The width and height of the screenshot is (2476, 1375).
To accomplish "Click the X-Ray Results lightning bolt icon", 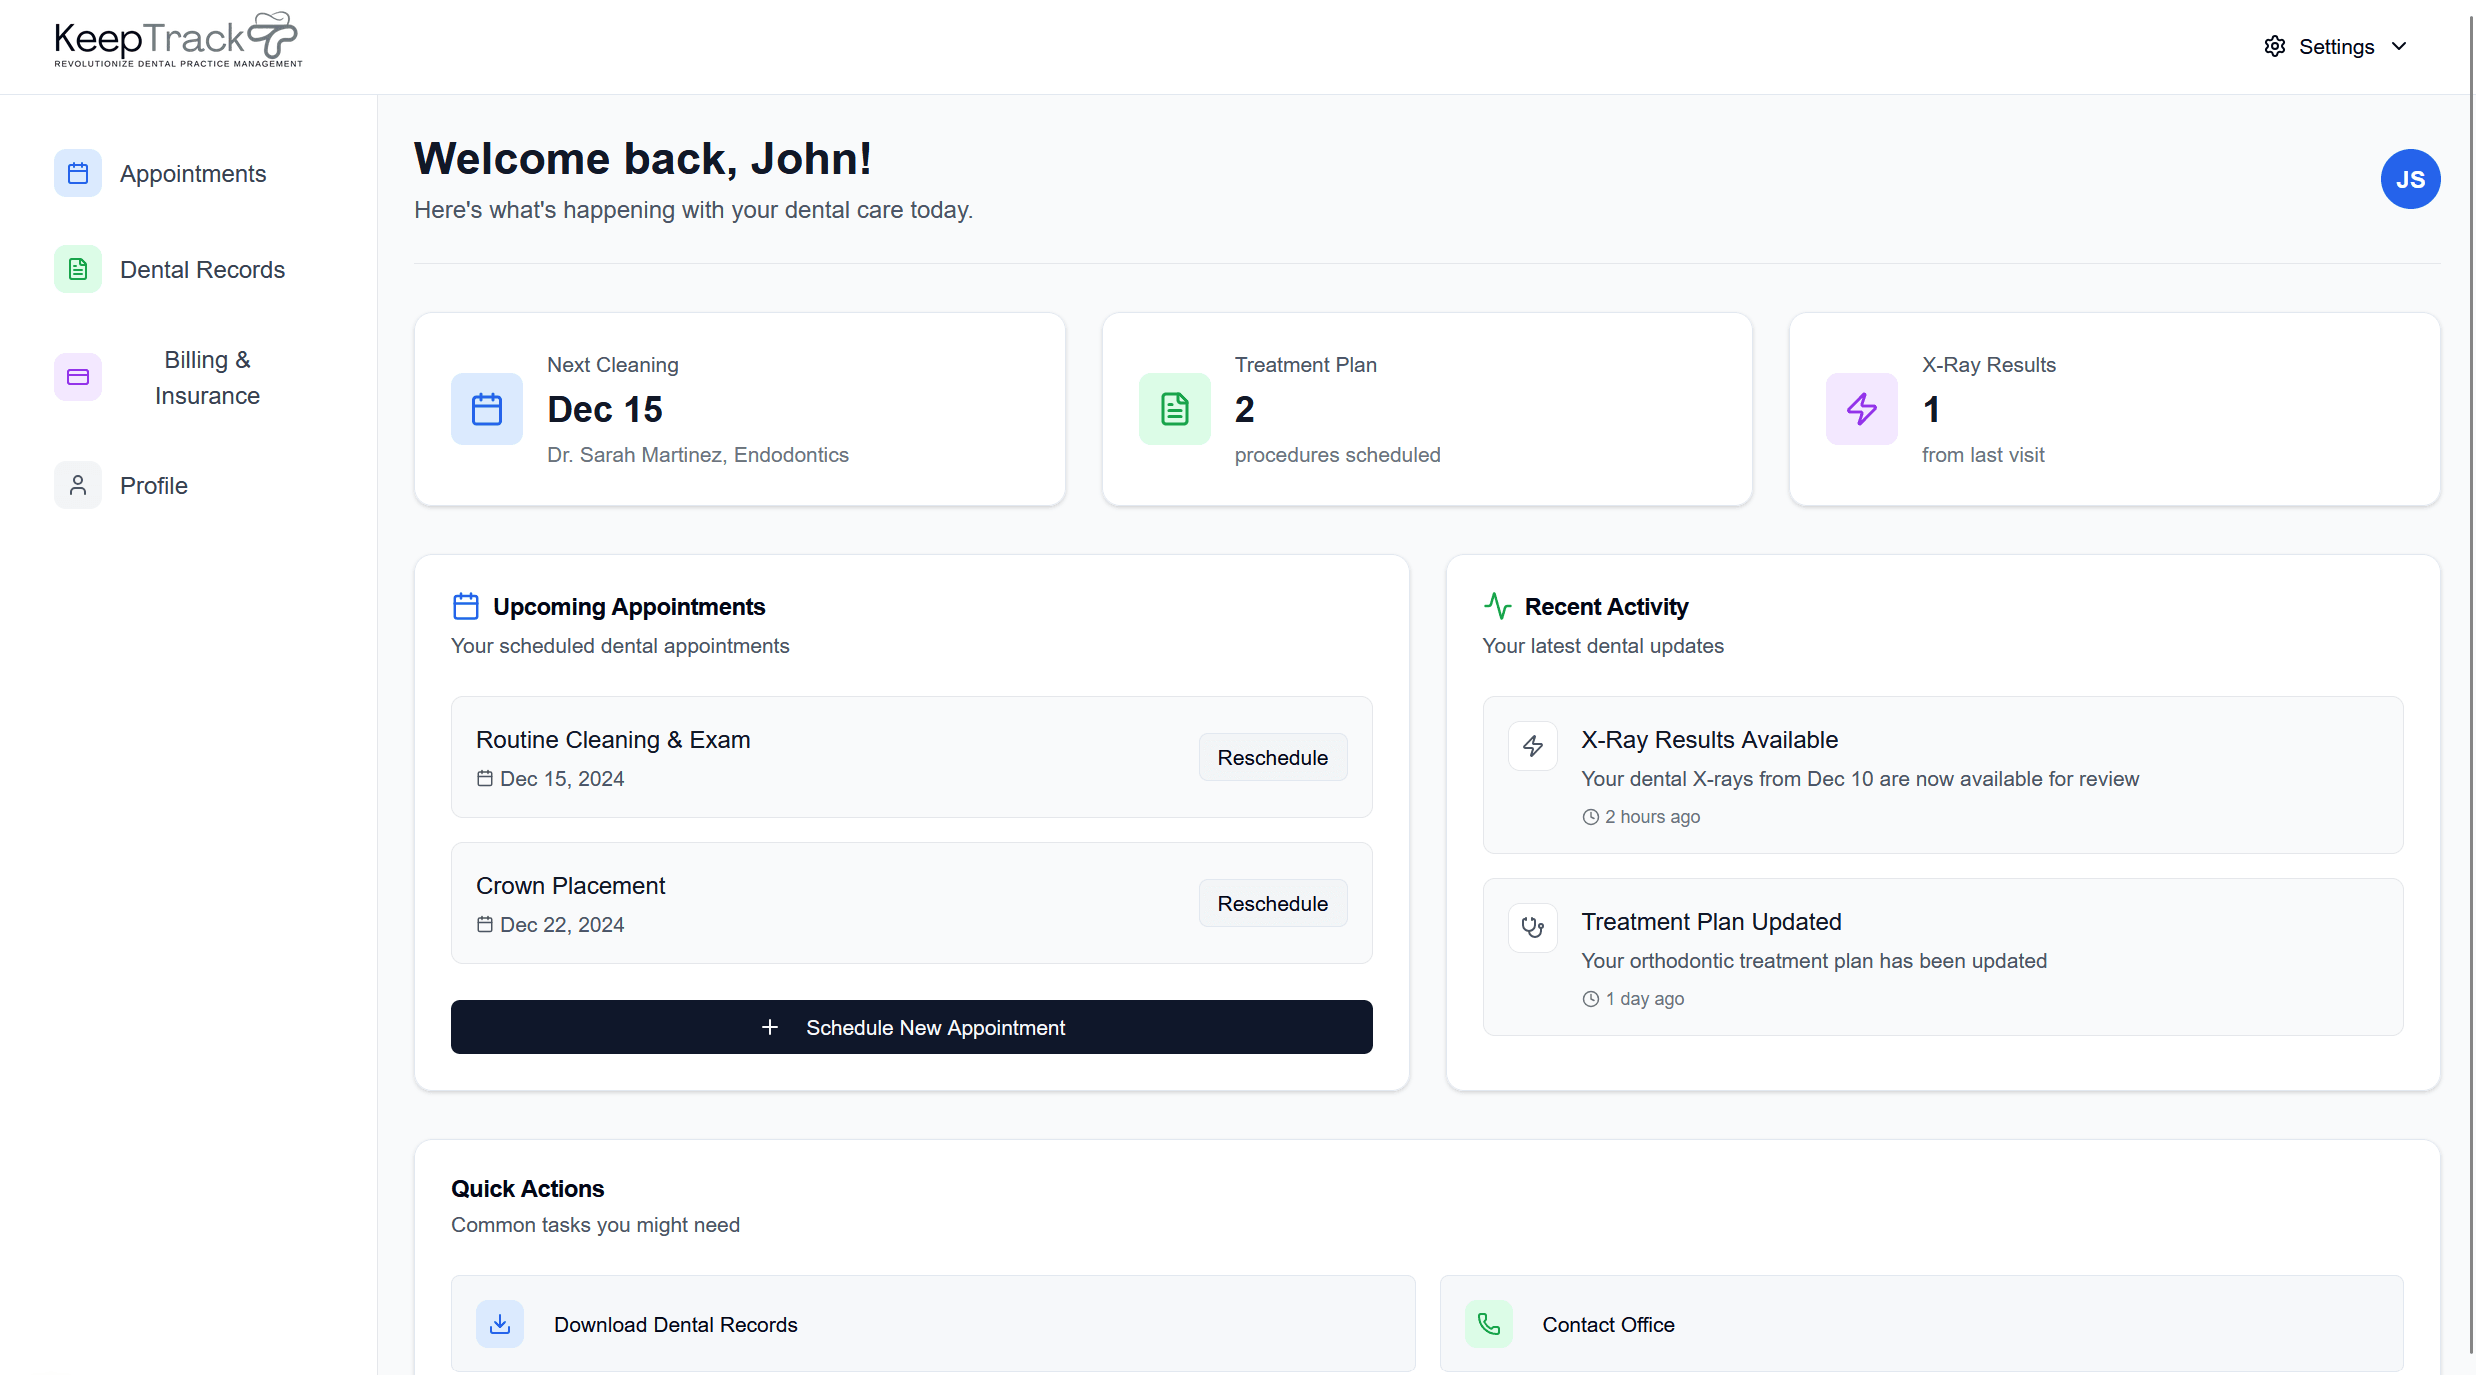I will click(x=1861, y=409).
